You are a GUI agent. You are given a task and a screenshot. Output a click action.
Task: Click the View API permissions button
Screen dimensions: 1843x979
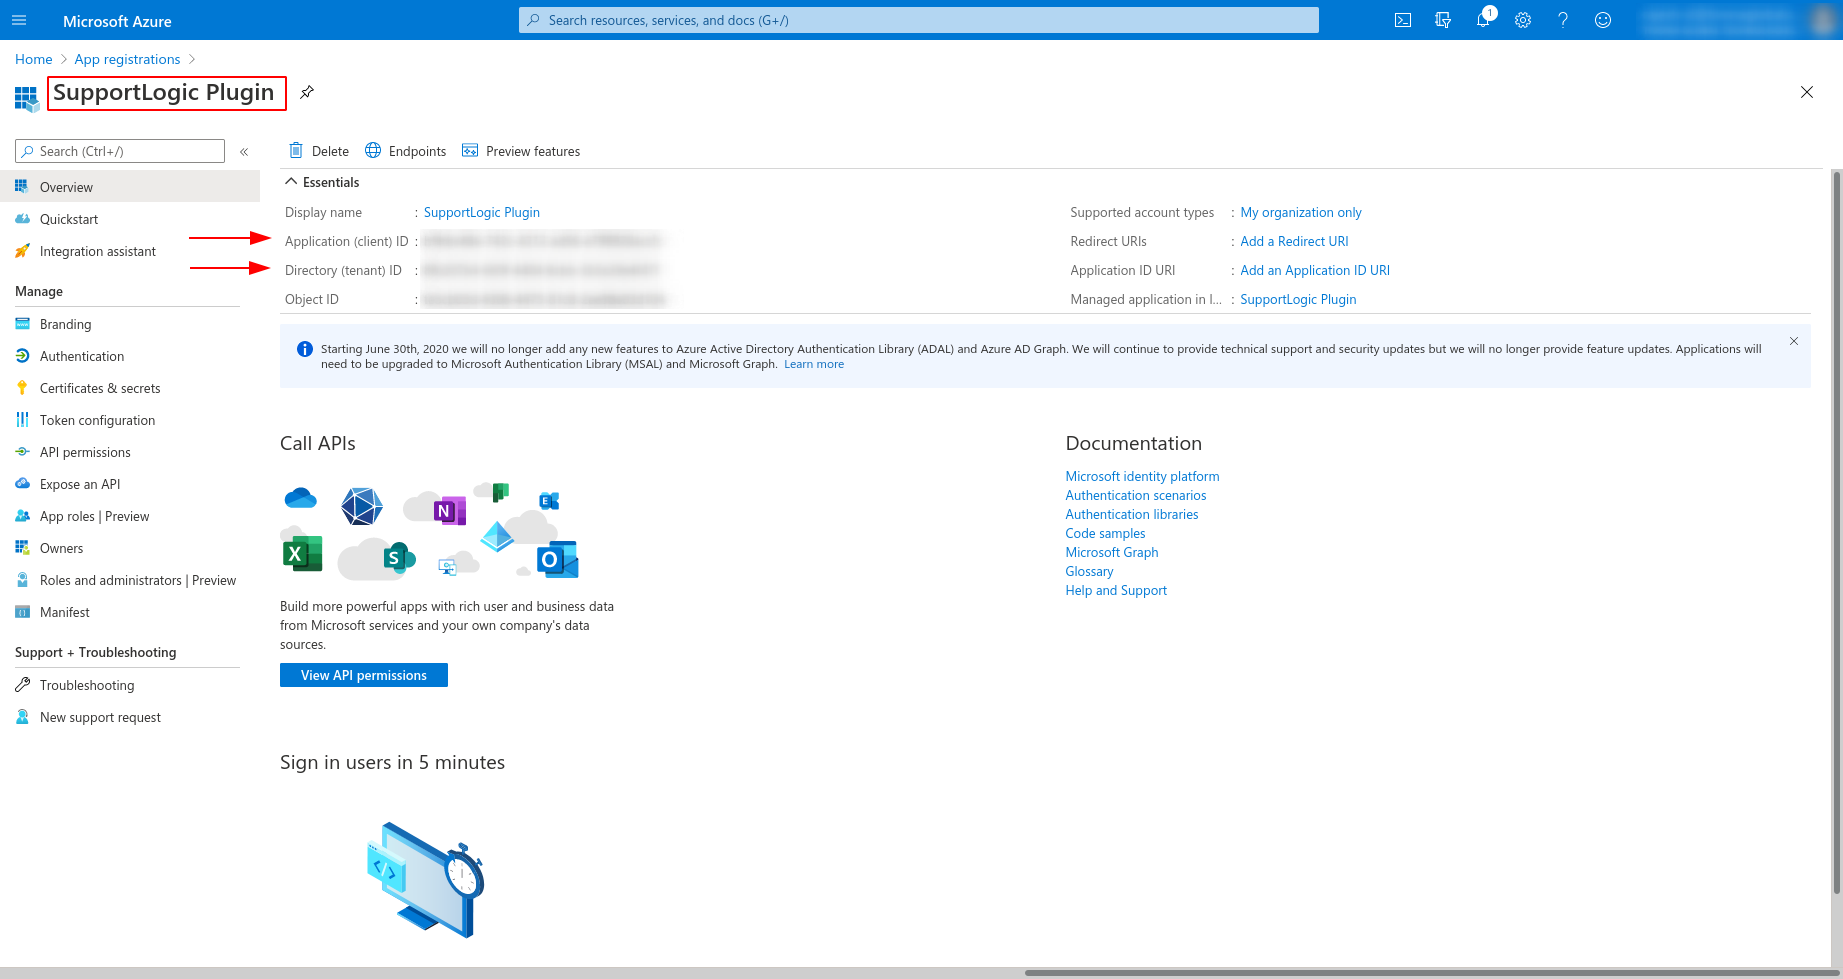point(364,675)
